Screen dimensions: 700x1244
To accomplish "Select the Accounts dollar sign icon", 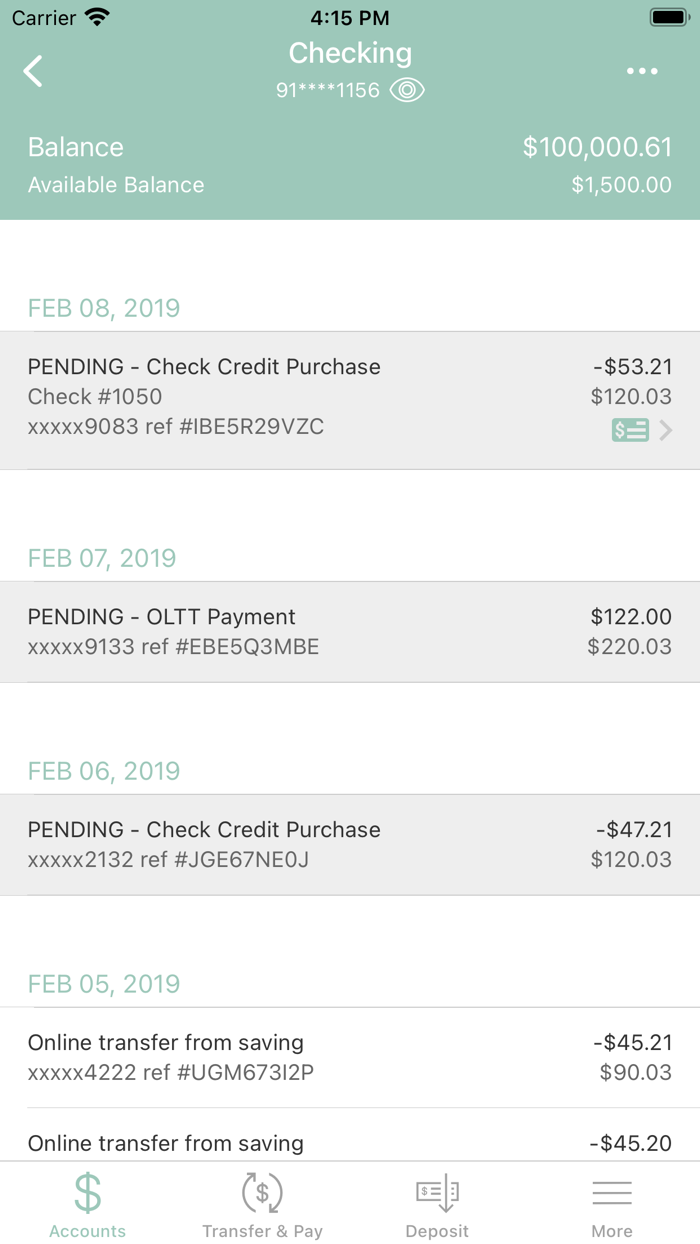I will coord(87,1191).
